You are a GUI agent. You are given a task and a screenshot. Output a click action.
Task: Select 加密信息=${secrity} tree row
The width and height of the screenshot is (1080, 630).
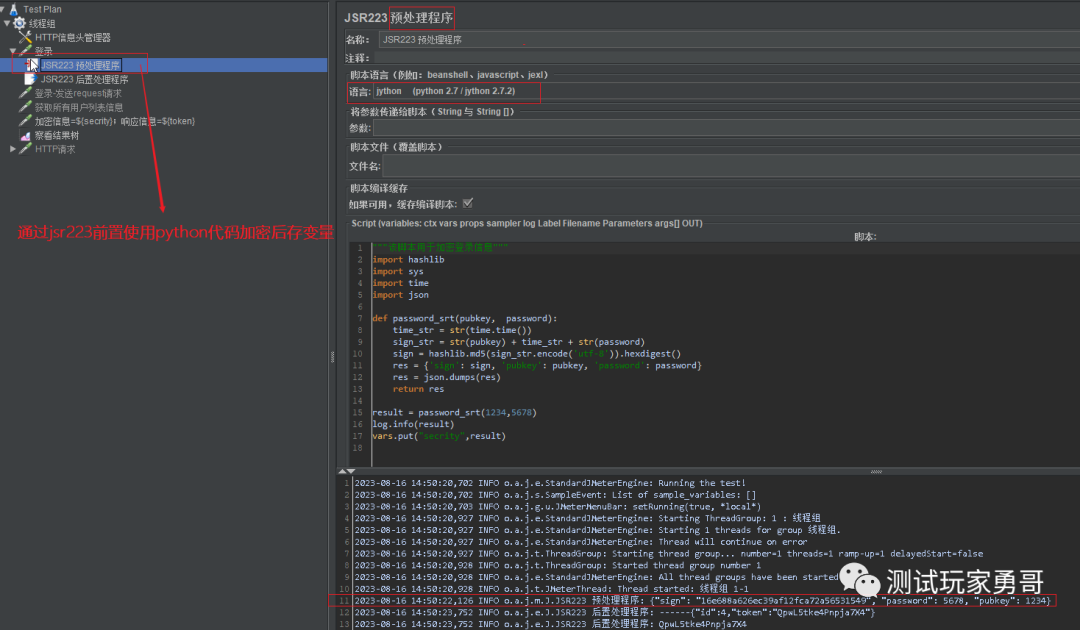(x=114, y=121)
